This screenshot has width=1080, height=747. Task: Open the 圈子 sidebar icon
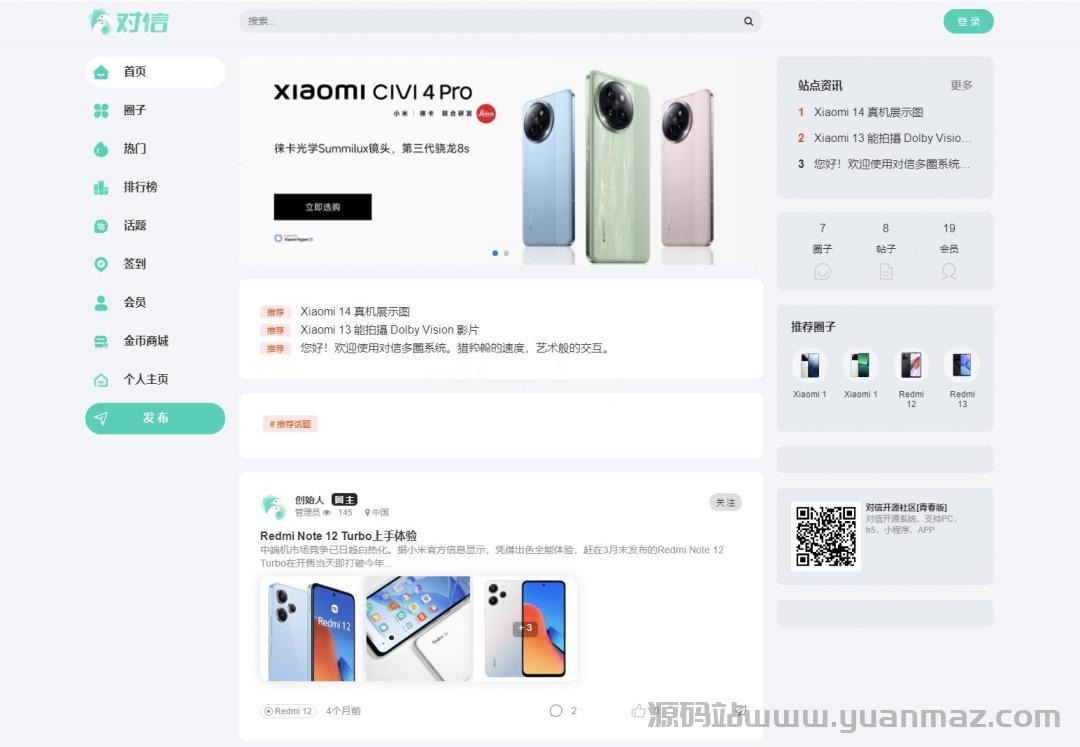(x=101, y=110)
